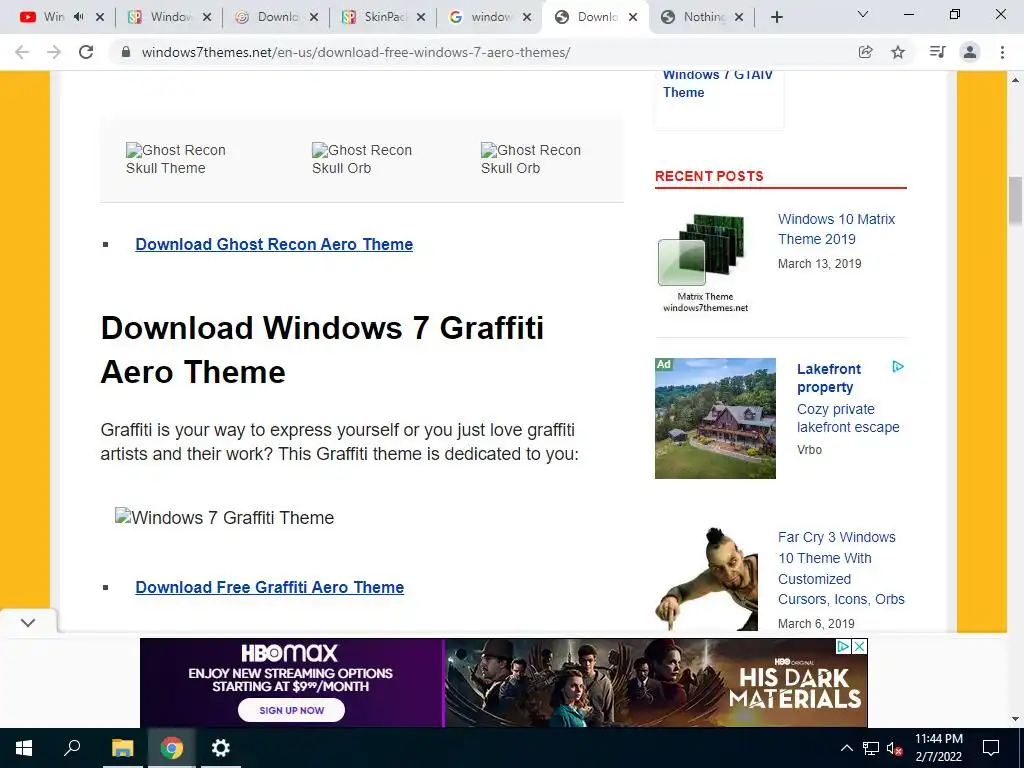Click AdChoices icon on HBO Max banner
This screenshot has height=768, width=1024.
[x=844, y=647]
